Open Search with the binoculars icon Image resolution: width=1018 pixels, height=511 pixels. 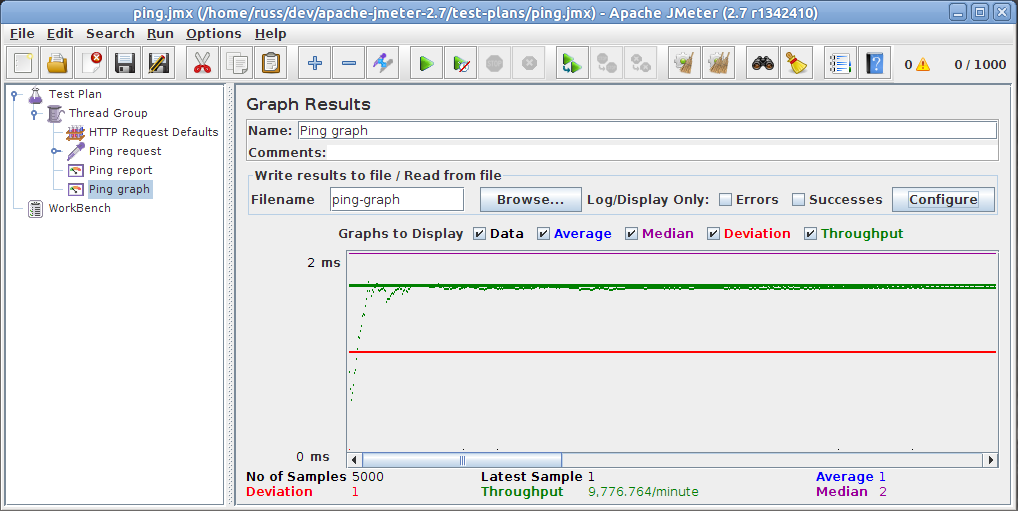762,63
